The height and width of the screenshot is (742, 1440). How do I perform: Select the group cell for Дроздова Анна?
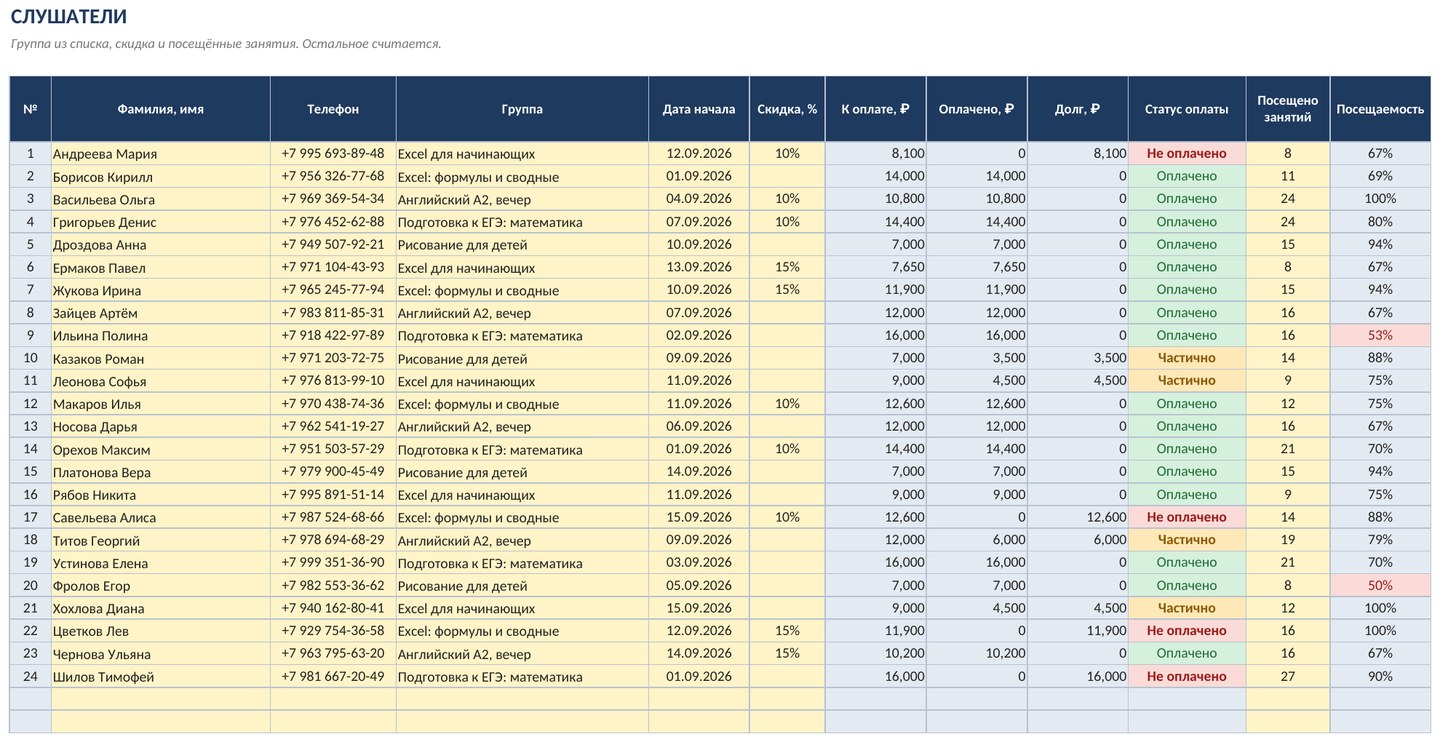point(522,245)
